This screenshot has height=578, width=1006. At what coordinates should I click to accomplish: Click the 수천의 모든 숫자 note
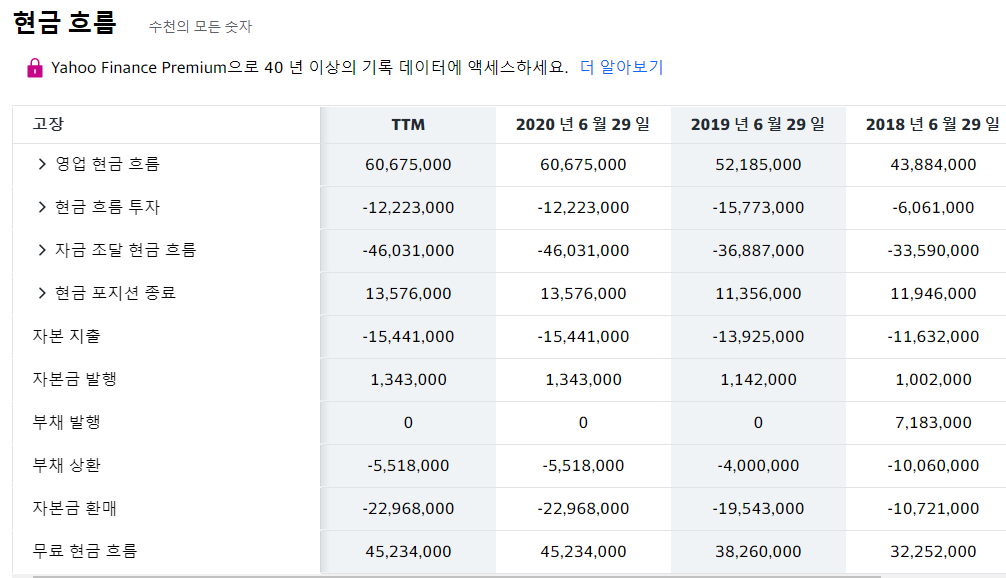tap(200, 26)
